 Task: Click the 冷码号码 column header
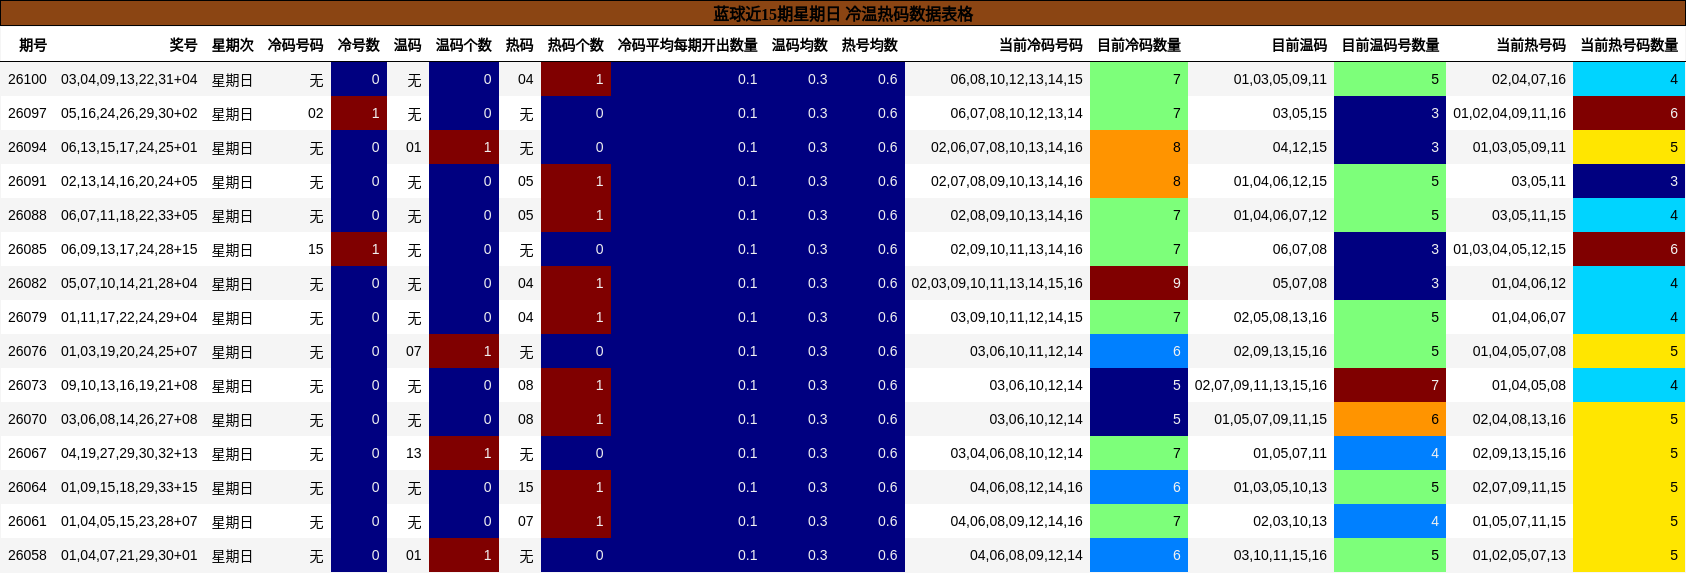[295, 45]
